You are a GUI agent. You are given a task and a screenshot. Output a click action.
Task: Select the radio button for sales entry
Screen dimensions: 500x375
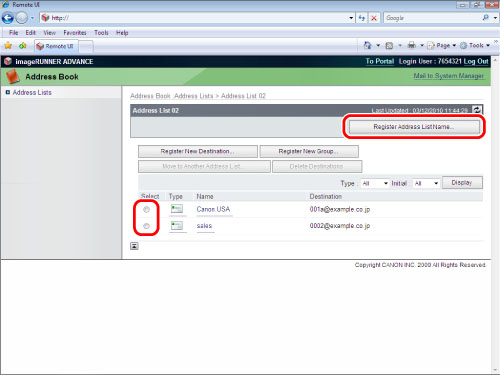146,226
